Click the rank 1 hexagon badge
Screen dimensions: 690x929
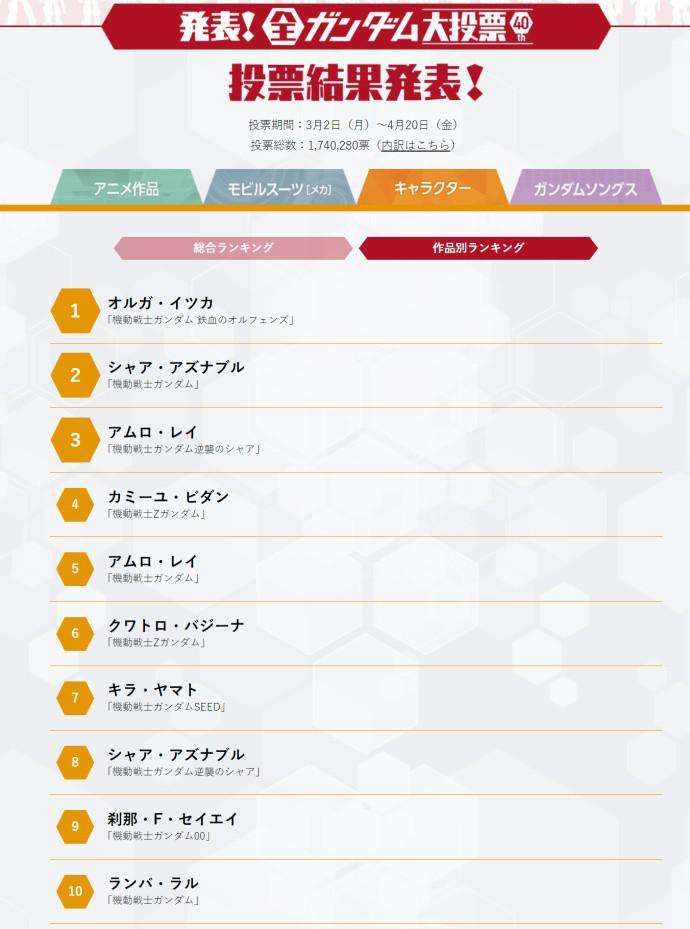pos(75,311)
